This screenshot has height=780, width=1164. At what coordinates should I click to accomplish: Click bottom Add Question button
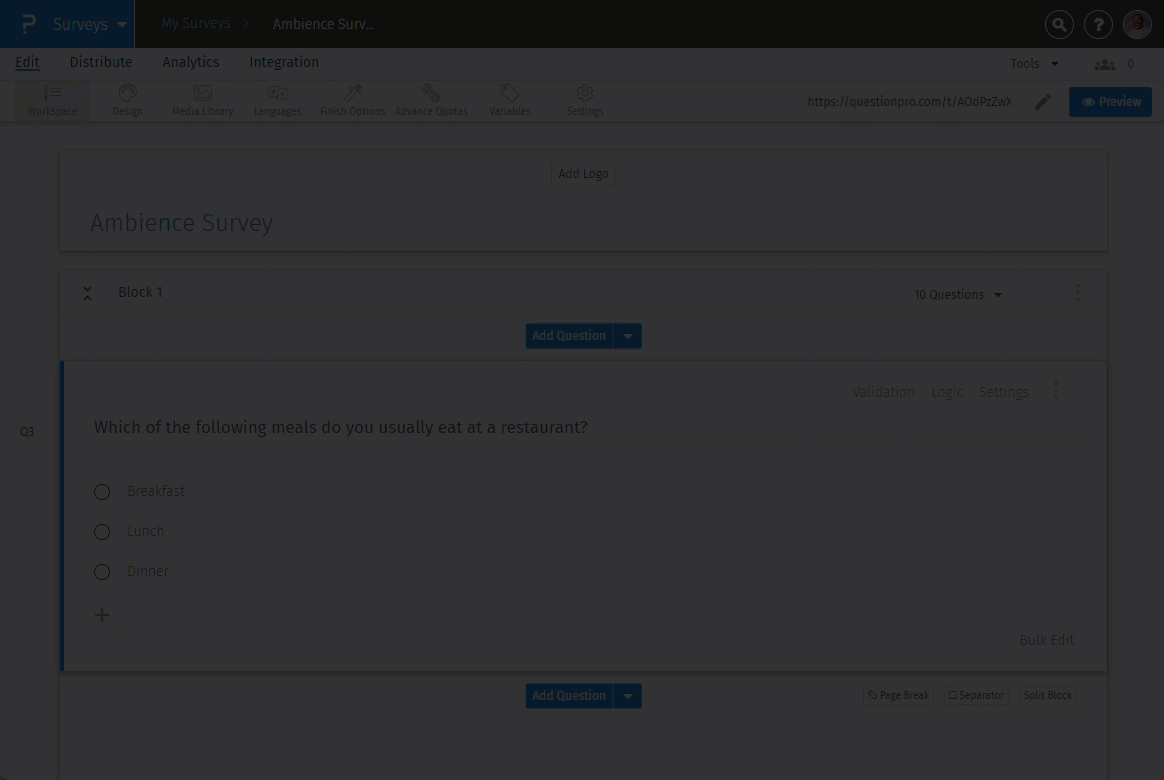pos(569,696)
